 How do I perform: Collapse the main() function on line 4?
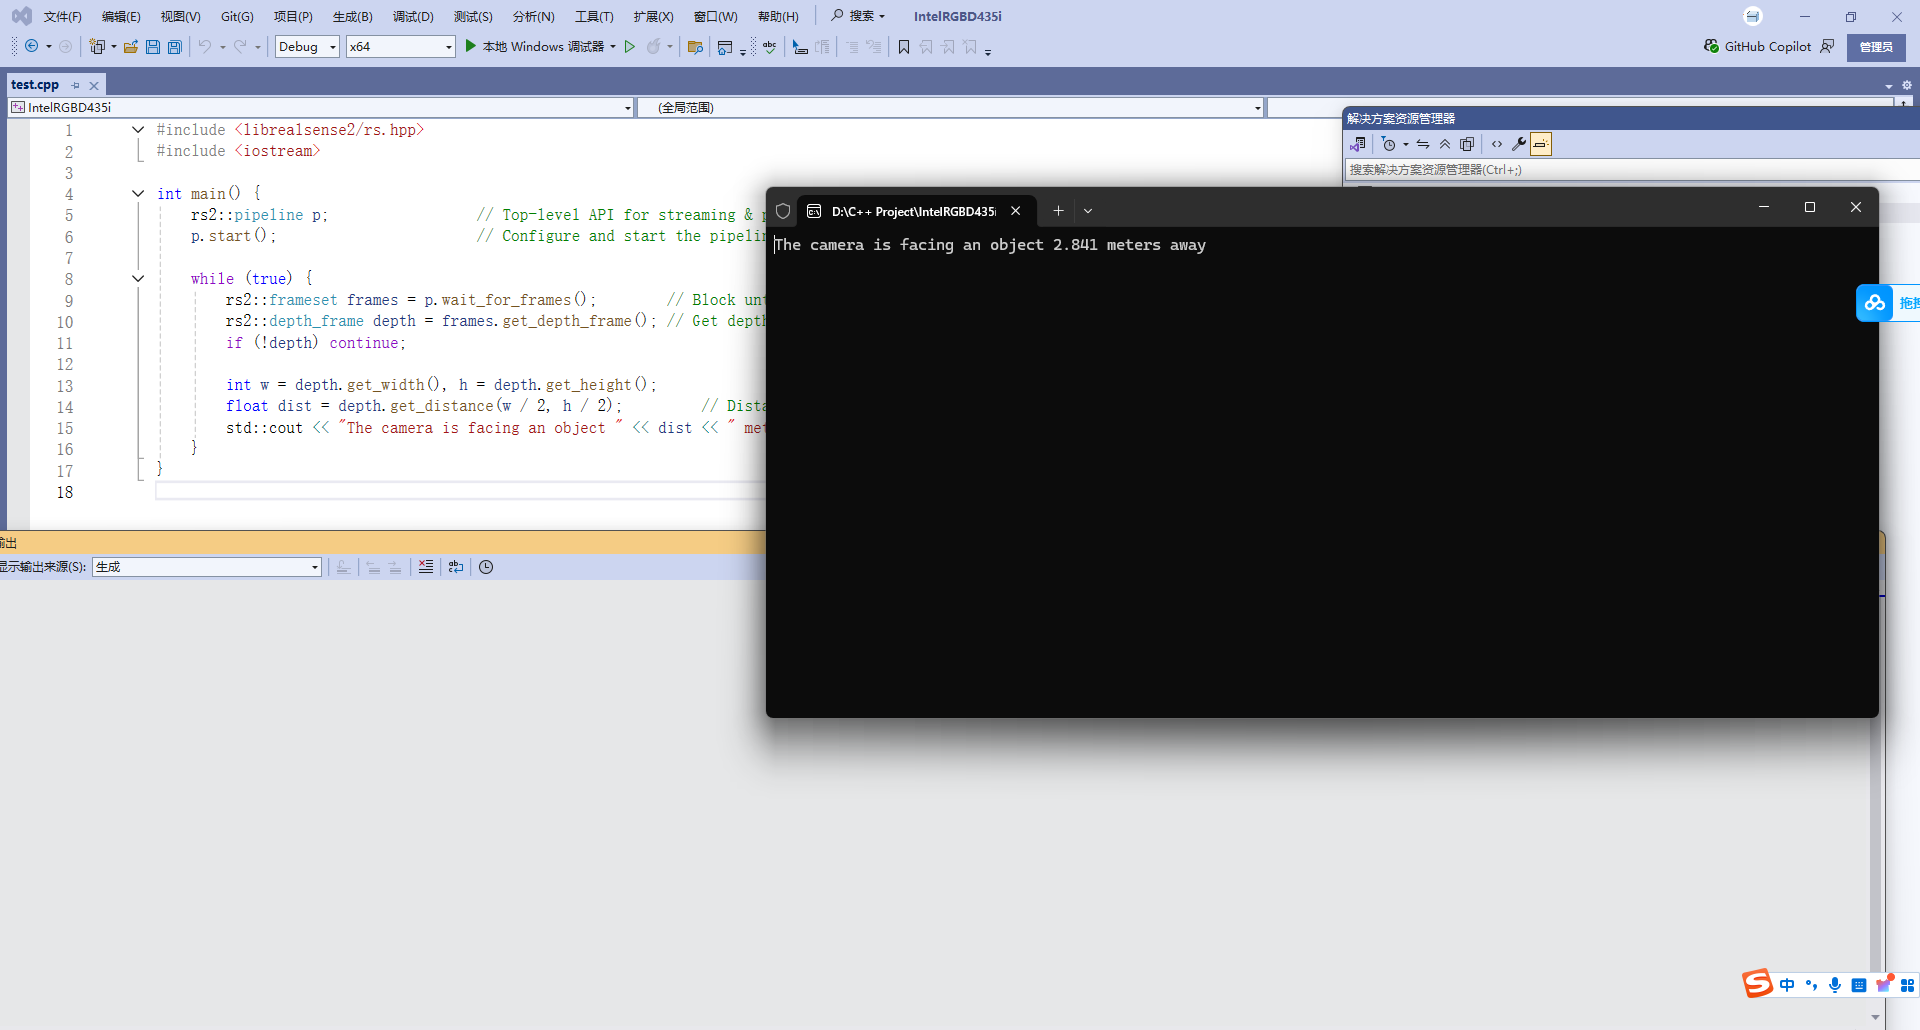[x=138, y=194]
